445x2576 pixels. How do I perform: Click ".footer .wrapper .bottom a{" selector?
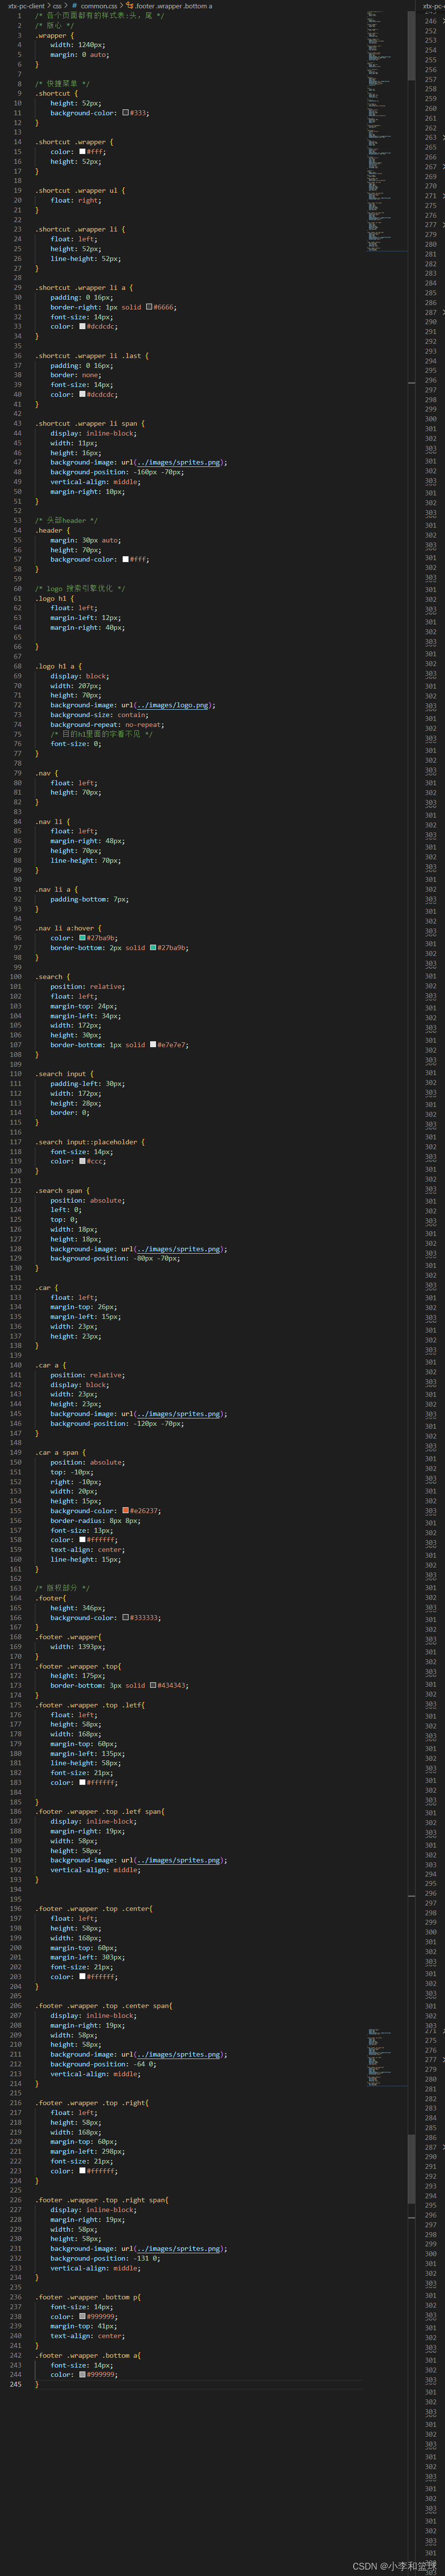(x=88, y=2355)
